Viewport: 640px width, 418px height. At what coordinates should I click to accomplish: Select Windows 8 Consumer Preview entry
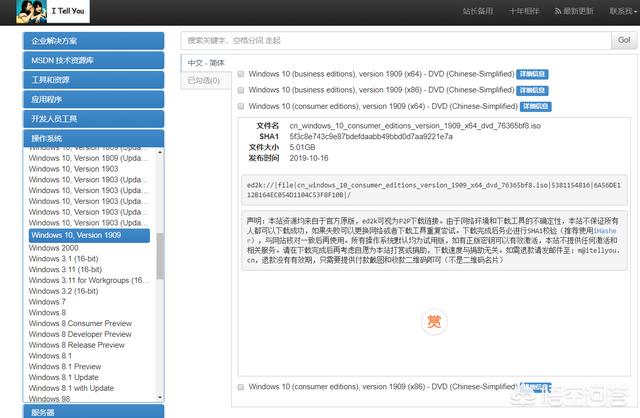tap(80, 323)
